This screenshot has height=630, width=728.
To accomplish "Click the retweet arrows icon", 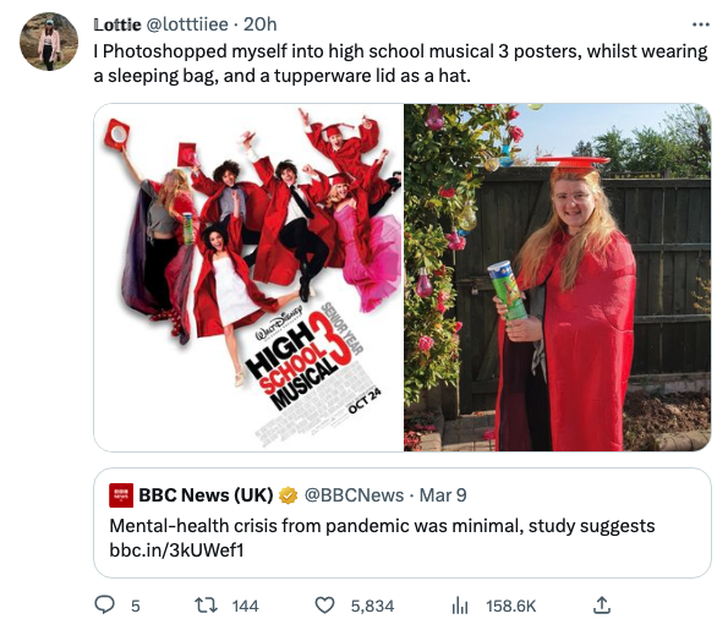I will pyautogui.click(x=207, y=605).
